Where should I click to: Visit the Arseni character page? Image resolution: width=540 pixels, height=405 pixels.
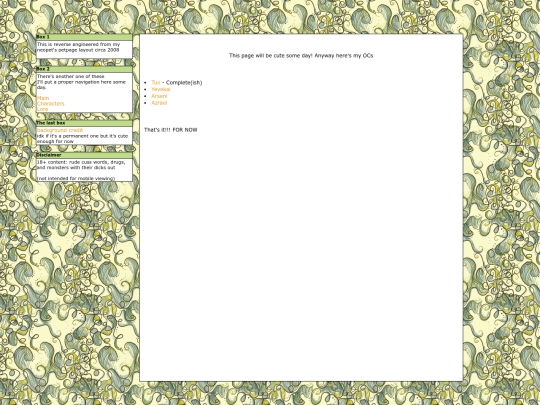[159, 96]
